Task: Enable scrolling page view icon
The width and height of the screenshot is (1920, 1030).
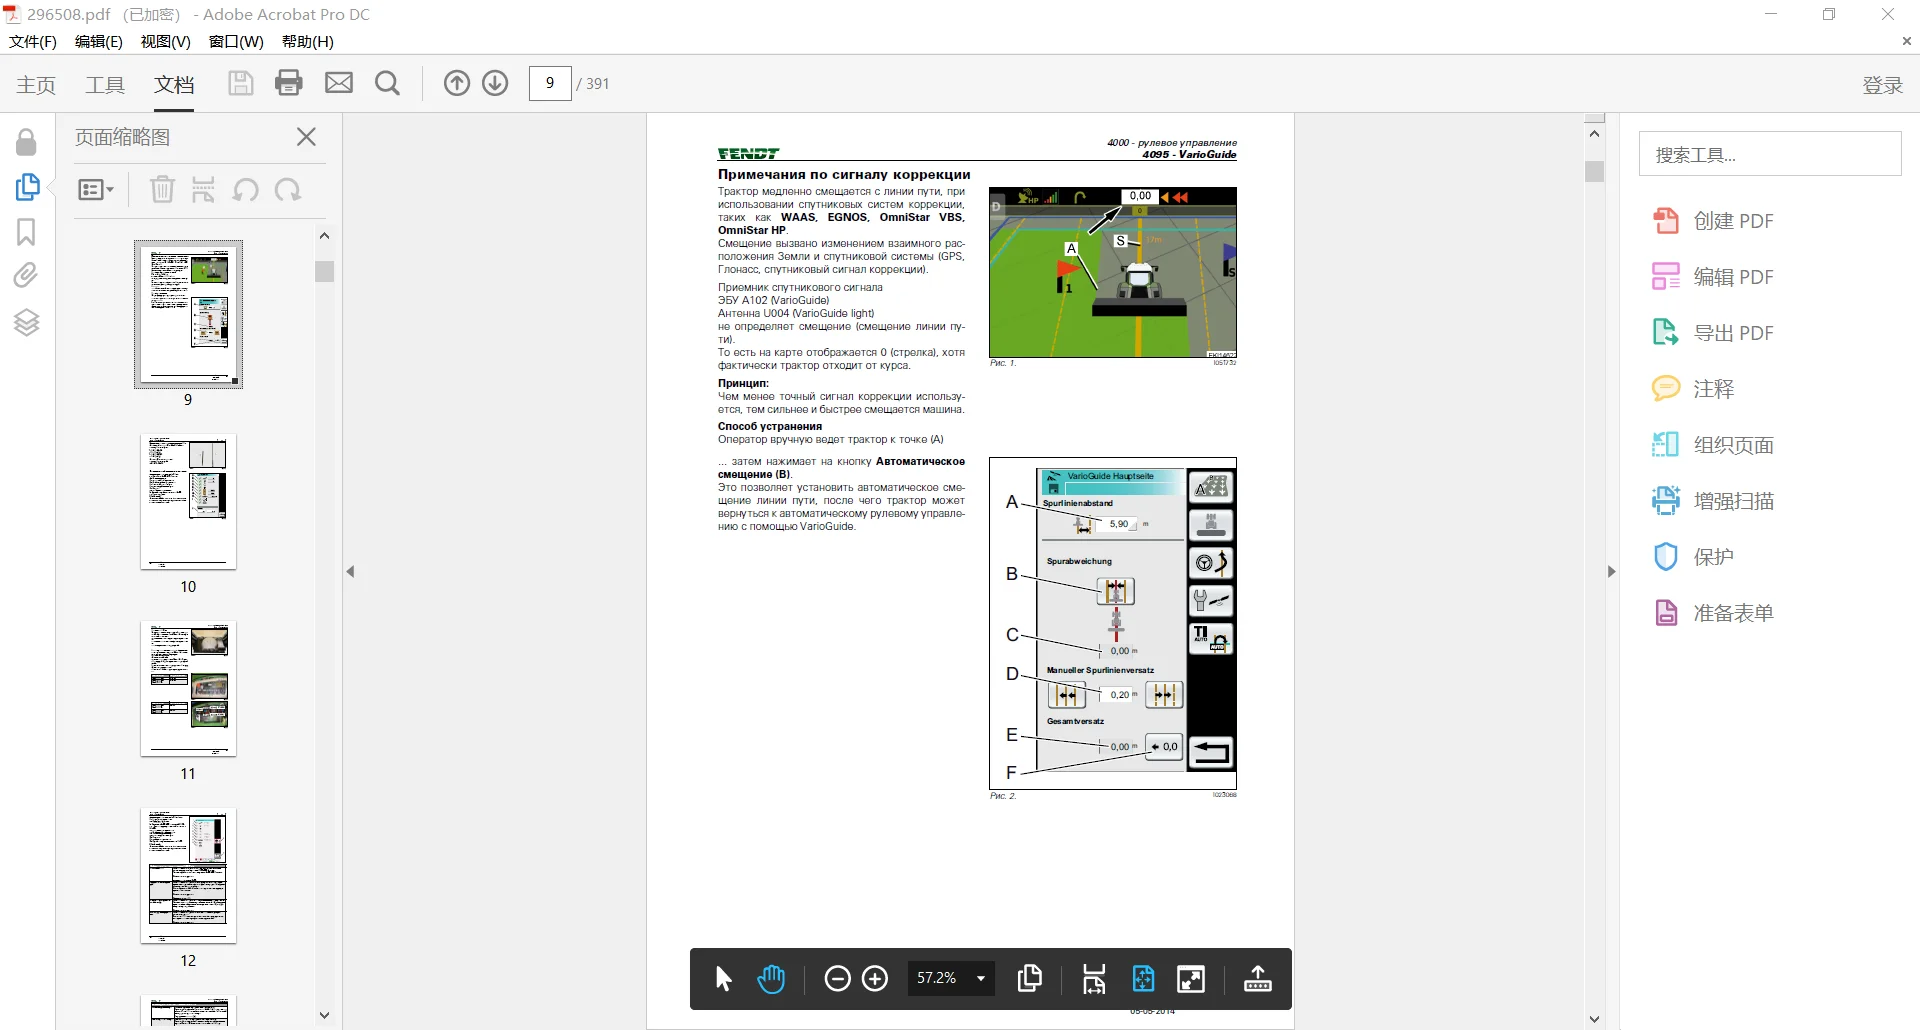Action: click(1094, 979)
